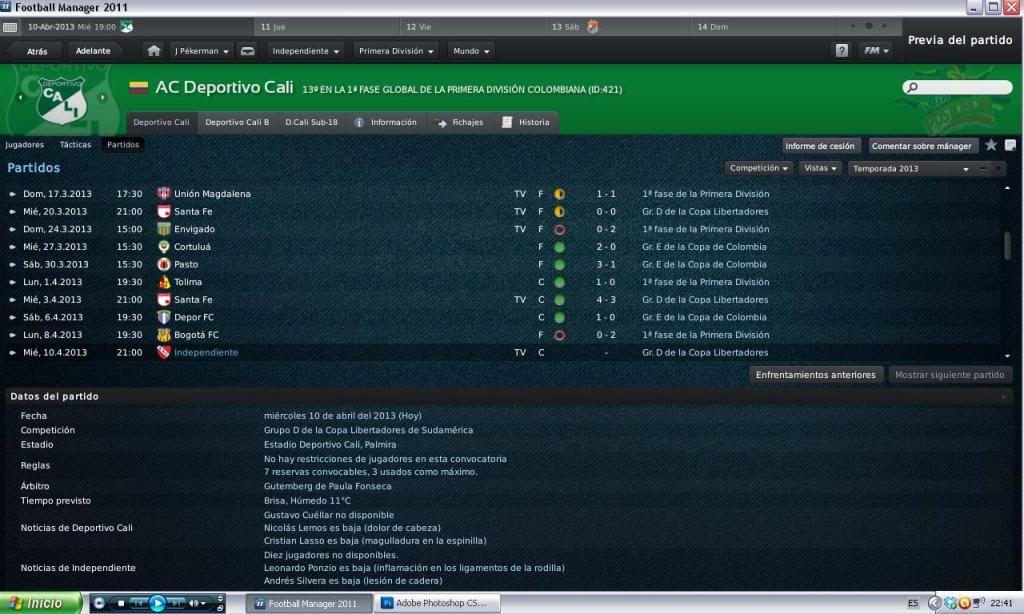Open the notes icon beside the star

coord(1010,145)
